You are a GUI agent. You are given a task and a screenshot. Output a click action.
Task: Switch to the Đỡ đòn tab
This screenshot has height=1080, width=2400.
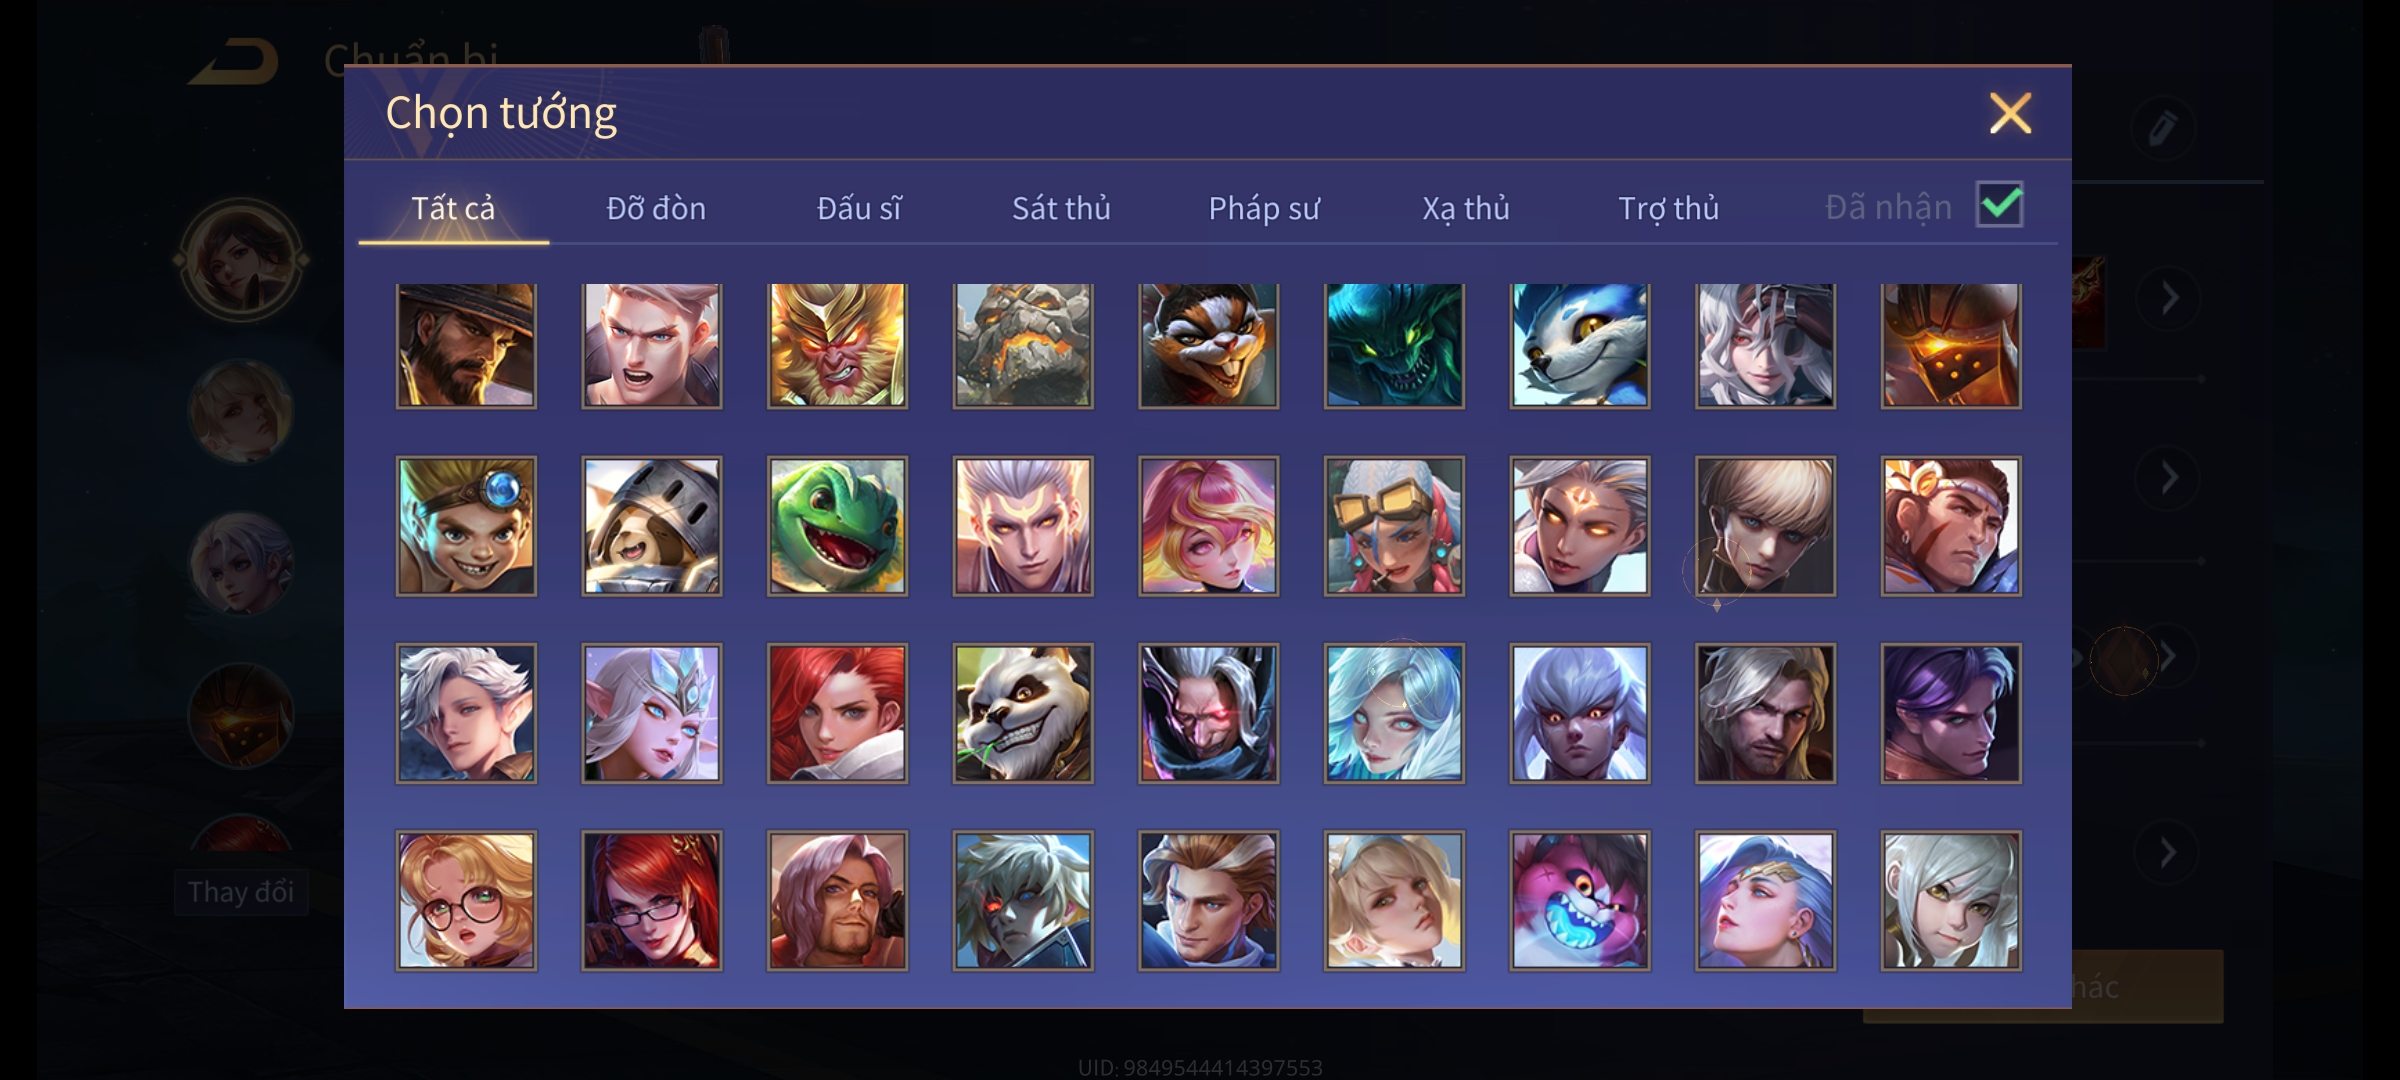pos(656,208)
